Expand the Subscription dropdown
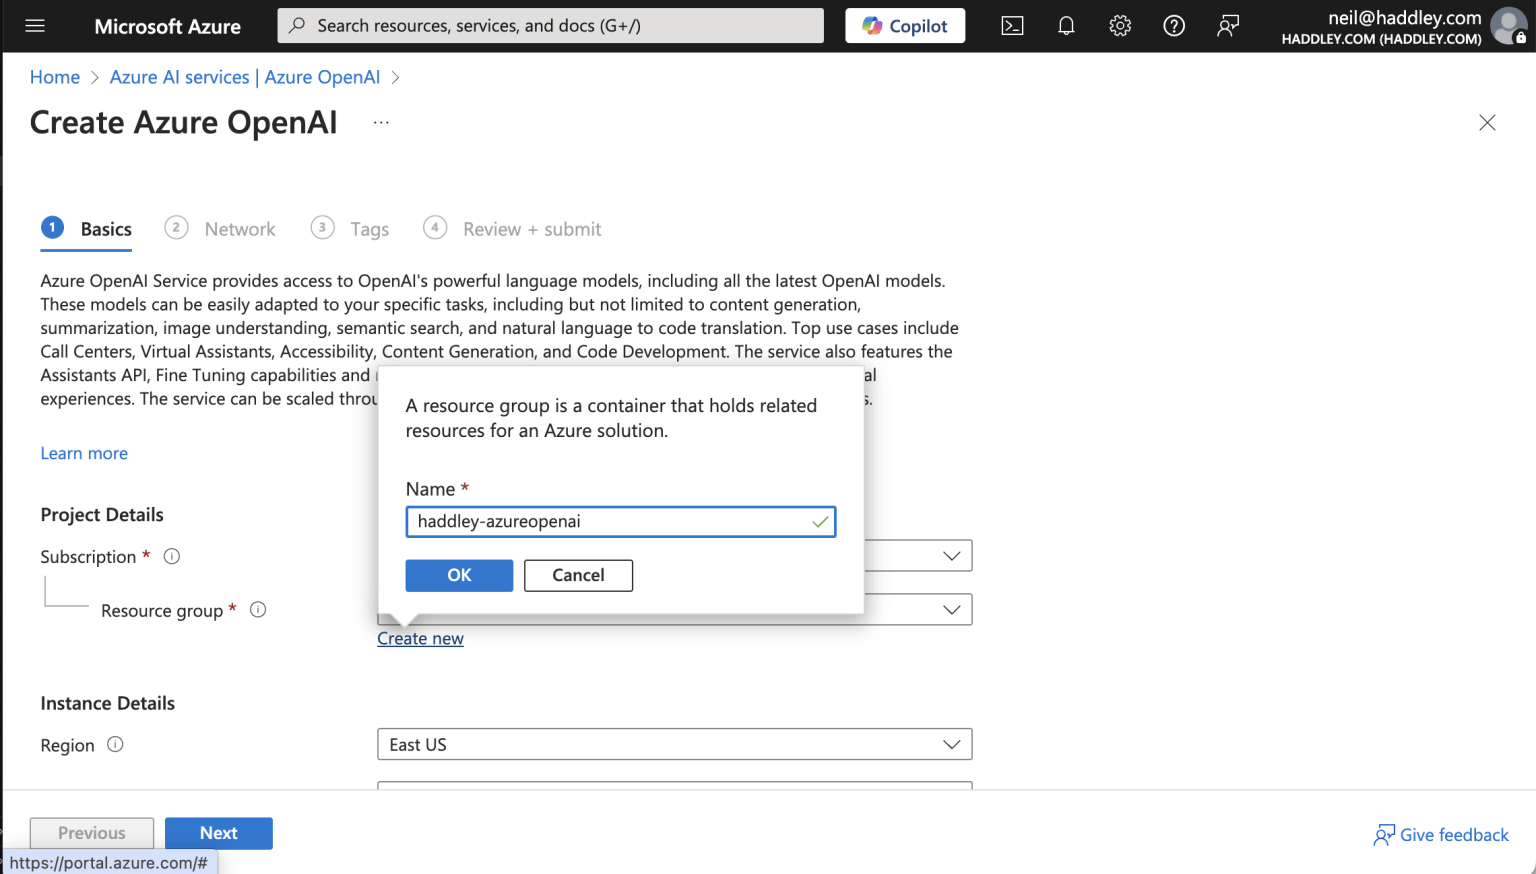The height and width of the screenshot is (874, 1536). tap(951, 556)
